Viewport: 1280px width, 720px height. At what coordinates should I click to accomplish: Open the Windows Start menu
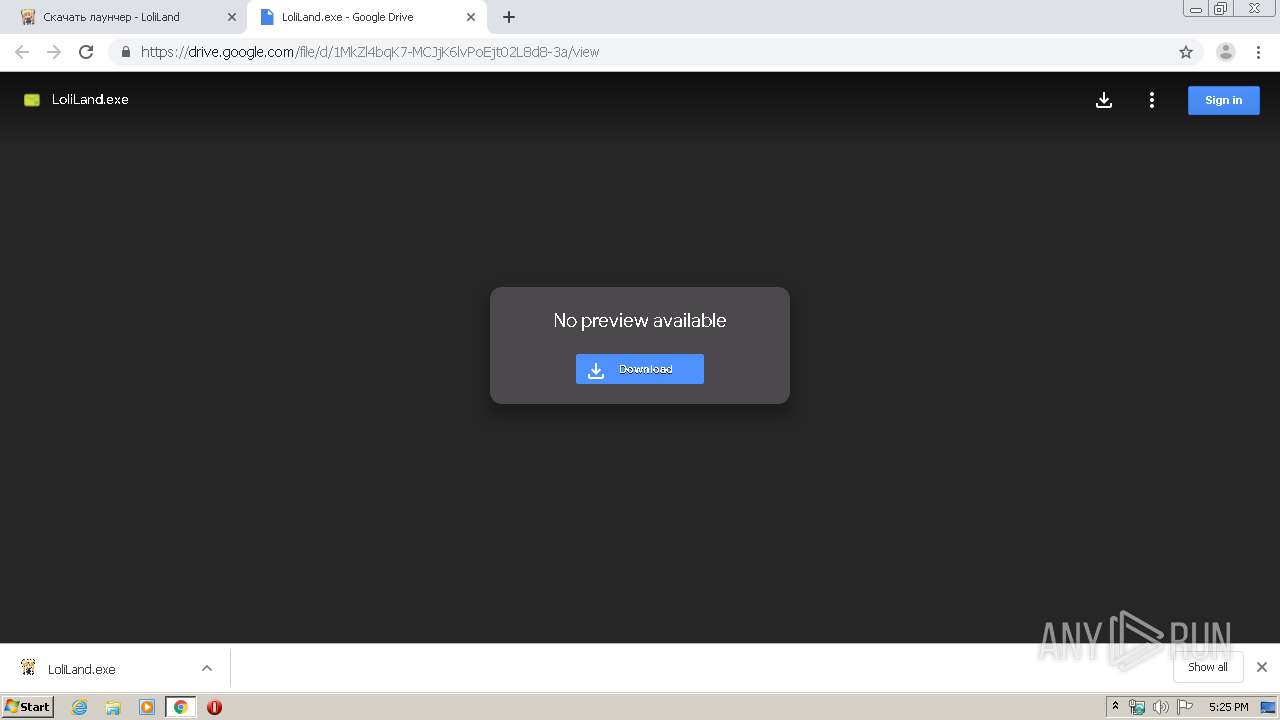(28, 707)
